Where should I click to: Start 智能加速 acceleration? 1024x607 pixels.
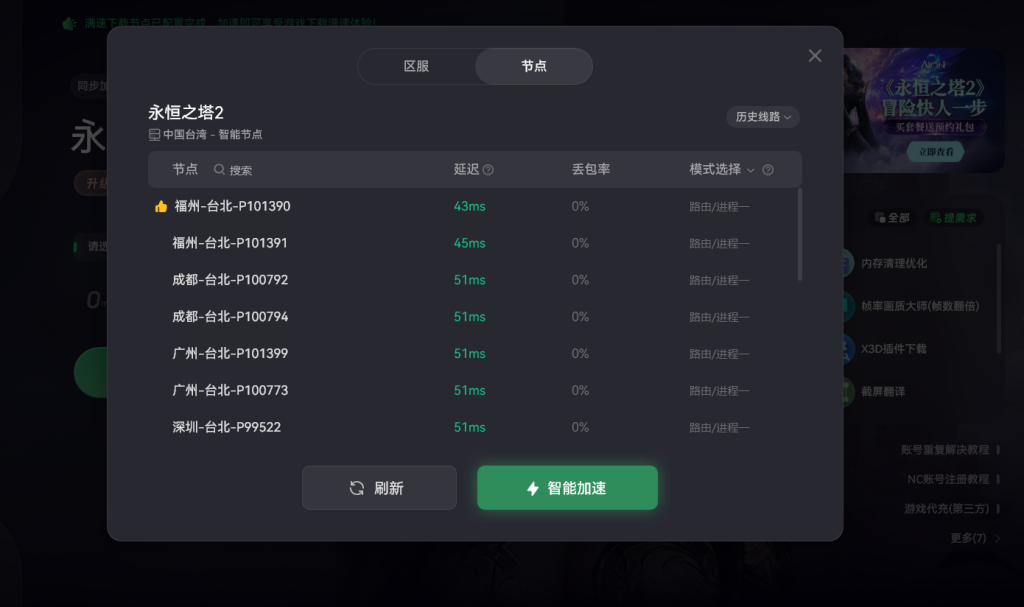pyautogui.click(x=568, y=488)
